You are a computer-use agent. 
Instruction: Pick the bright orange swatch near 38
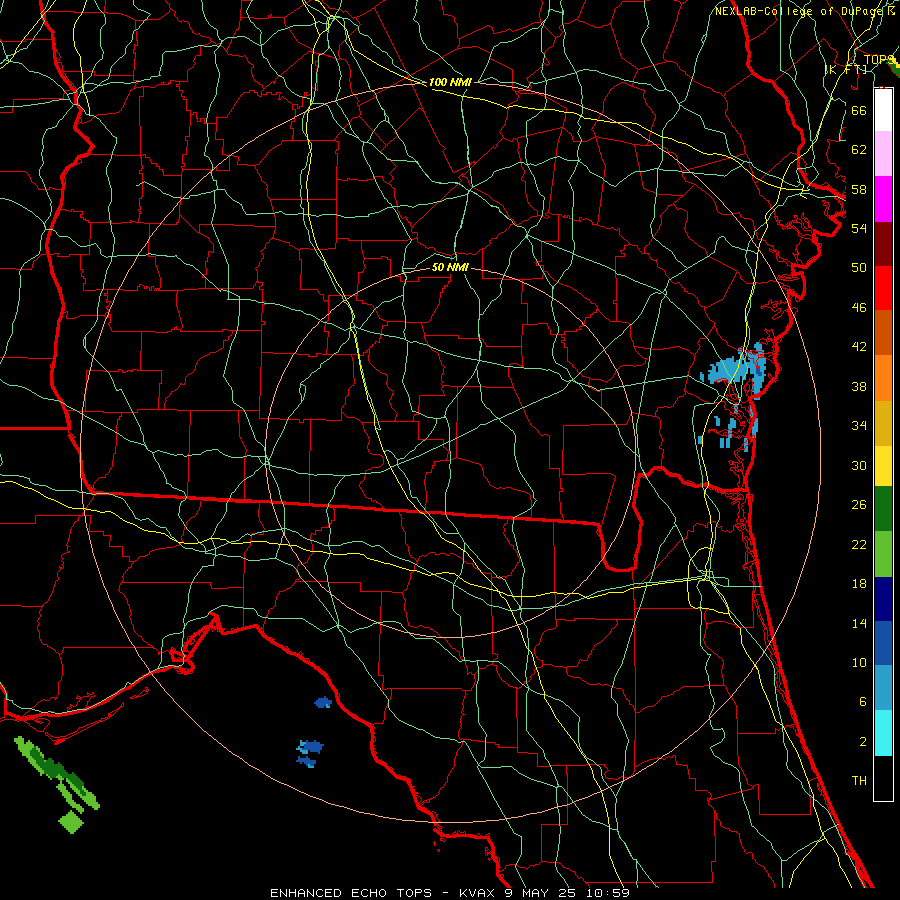click(883, 377)
